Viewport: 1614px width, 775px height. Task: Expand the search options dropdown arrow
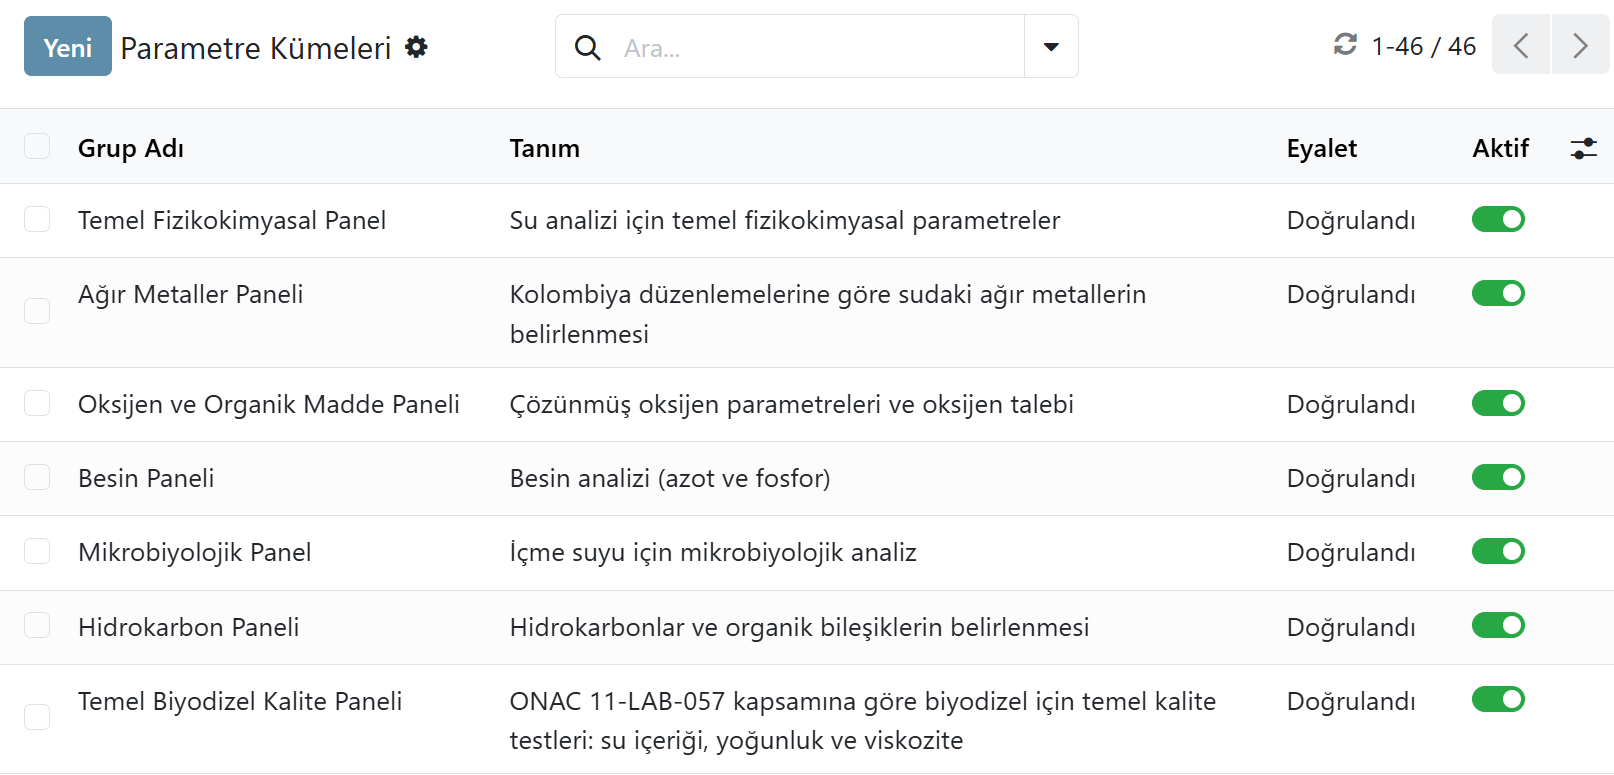click(x=1051, y=47)
